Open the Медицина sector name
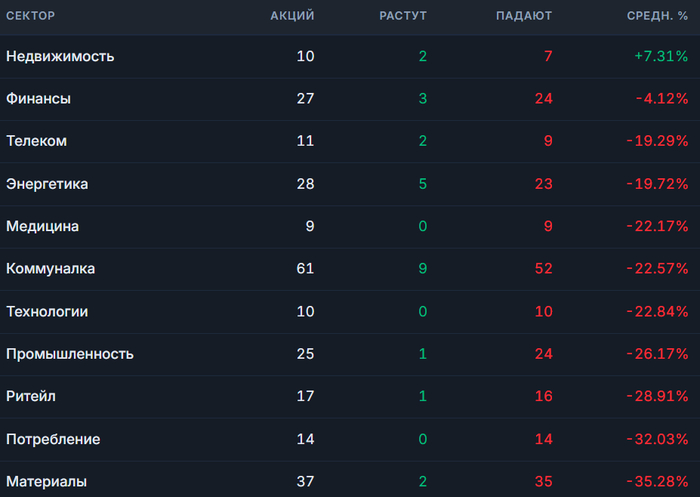Viewport: 700px width, 497px height. [42, 226]
